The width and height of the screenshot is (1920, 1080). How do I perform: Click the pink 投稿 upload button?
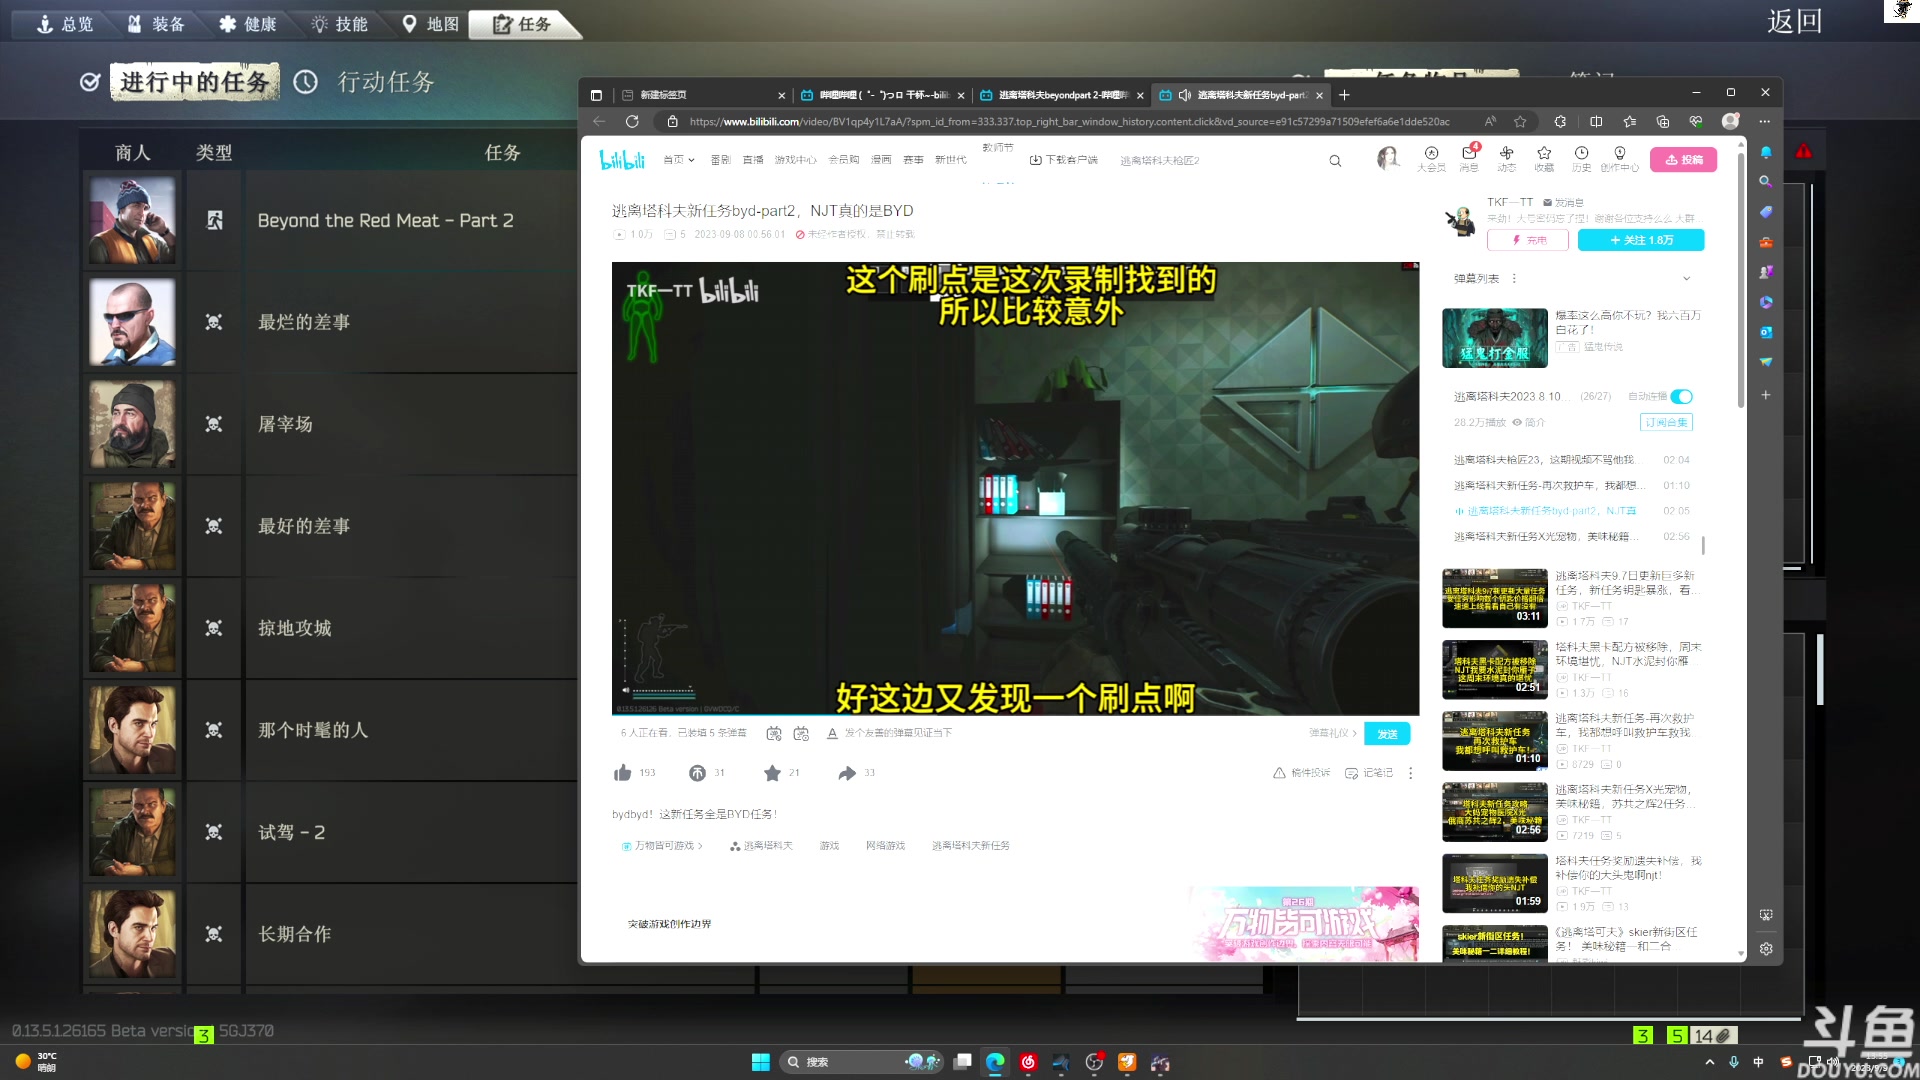click(1684, 159)
